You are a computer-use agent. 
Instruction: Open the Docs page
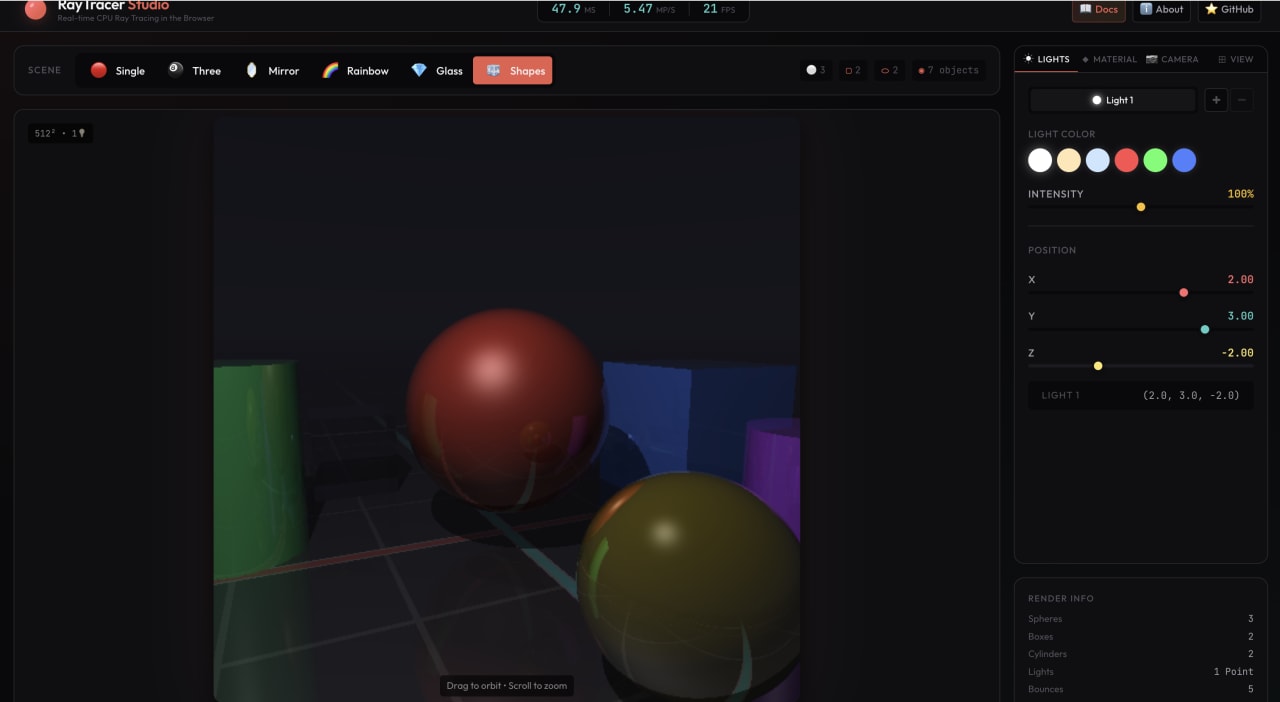click(1099, 10)
